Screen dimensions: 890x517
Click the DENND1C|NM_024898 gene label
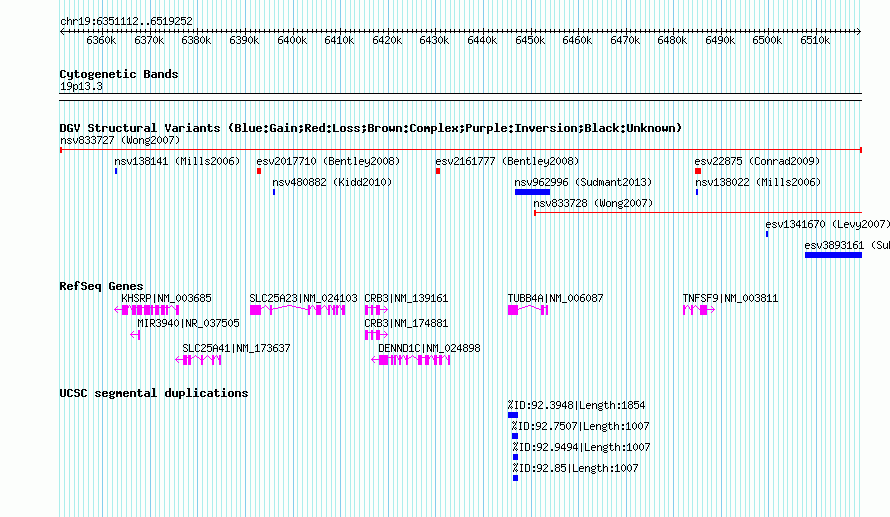click(x=429, y=348)
